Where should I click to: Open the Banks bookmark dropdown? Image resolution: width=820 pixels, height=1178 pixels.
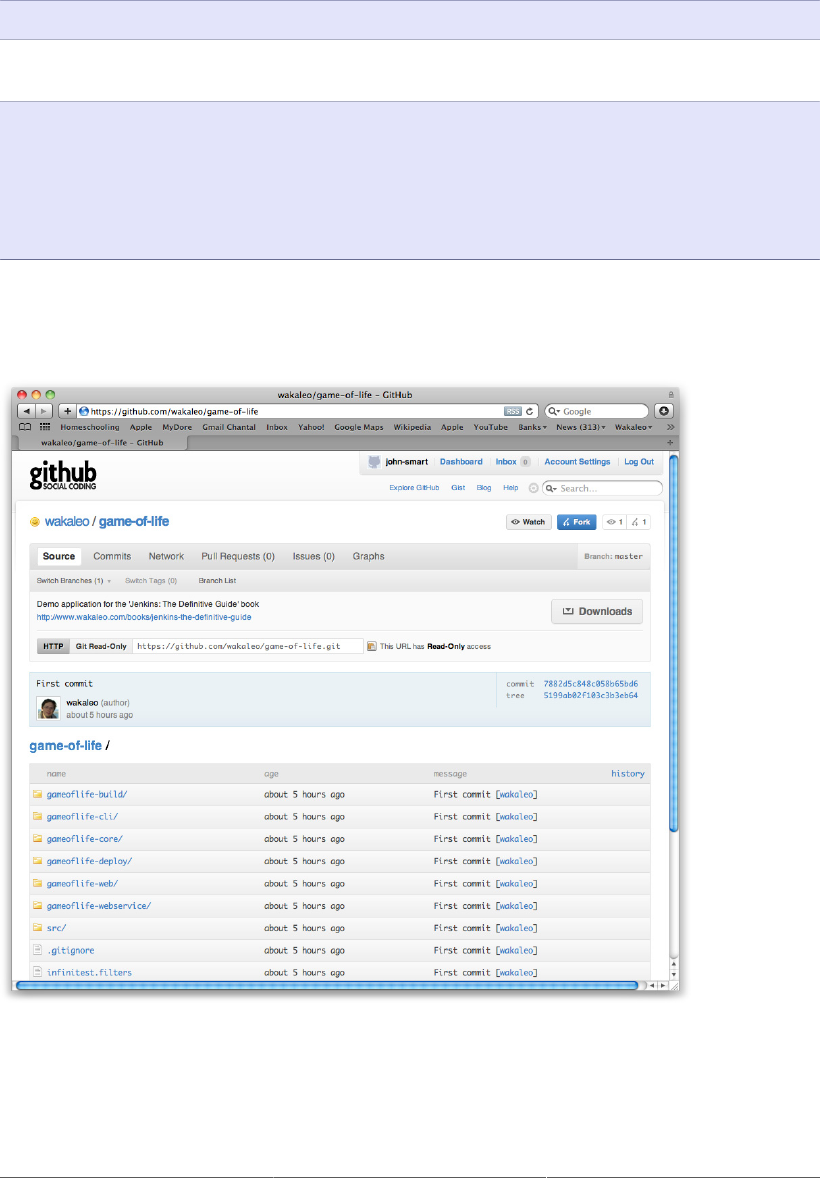532,427
